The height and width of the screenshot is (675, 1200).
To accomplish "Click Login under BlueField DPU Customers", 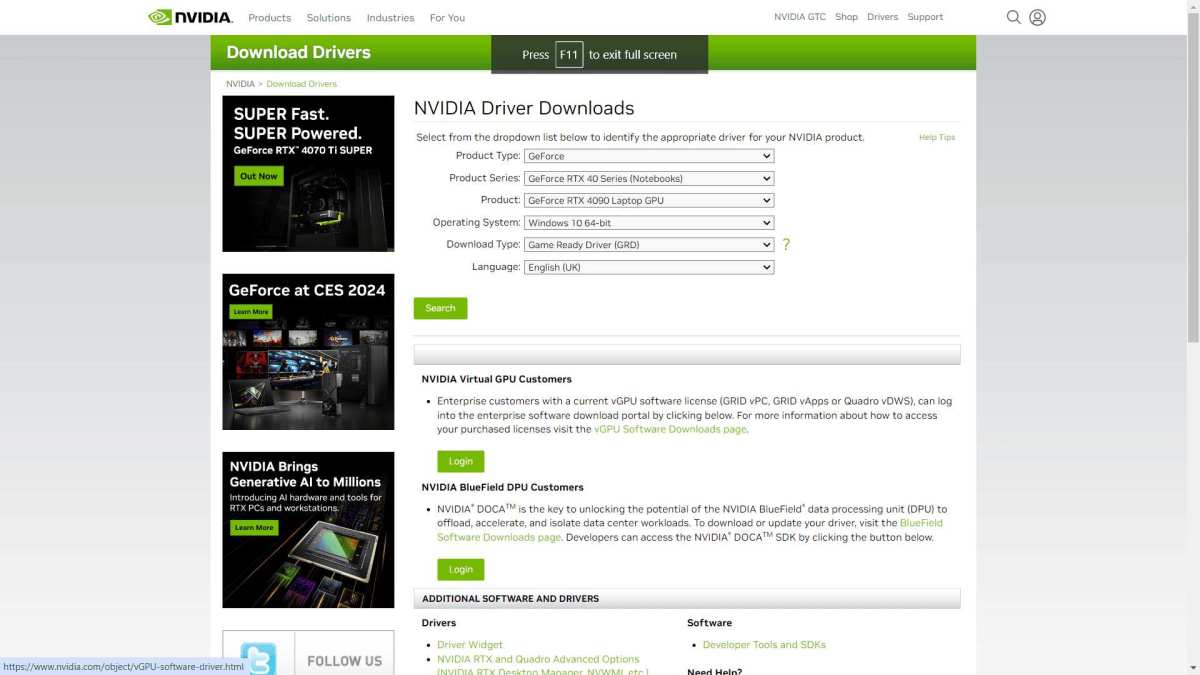I will 460,569.
